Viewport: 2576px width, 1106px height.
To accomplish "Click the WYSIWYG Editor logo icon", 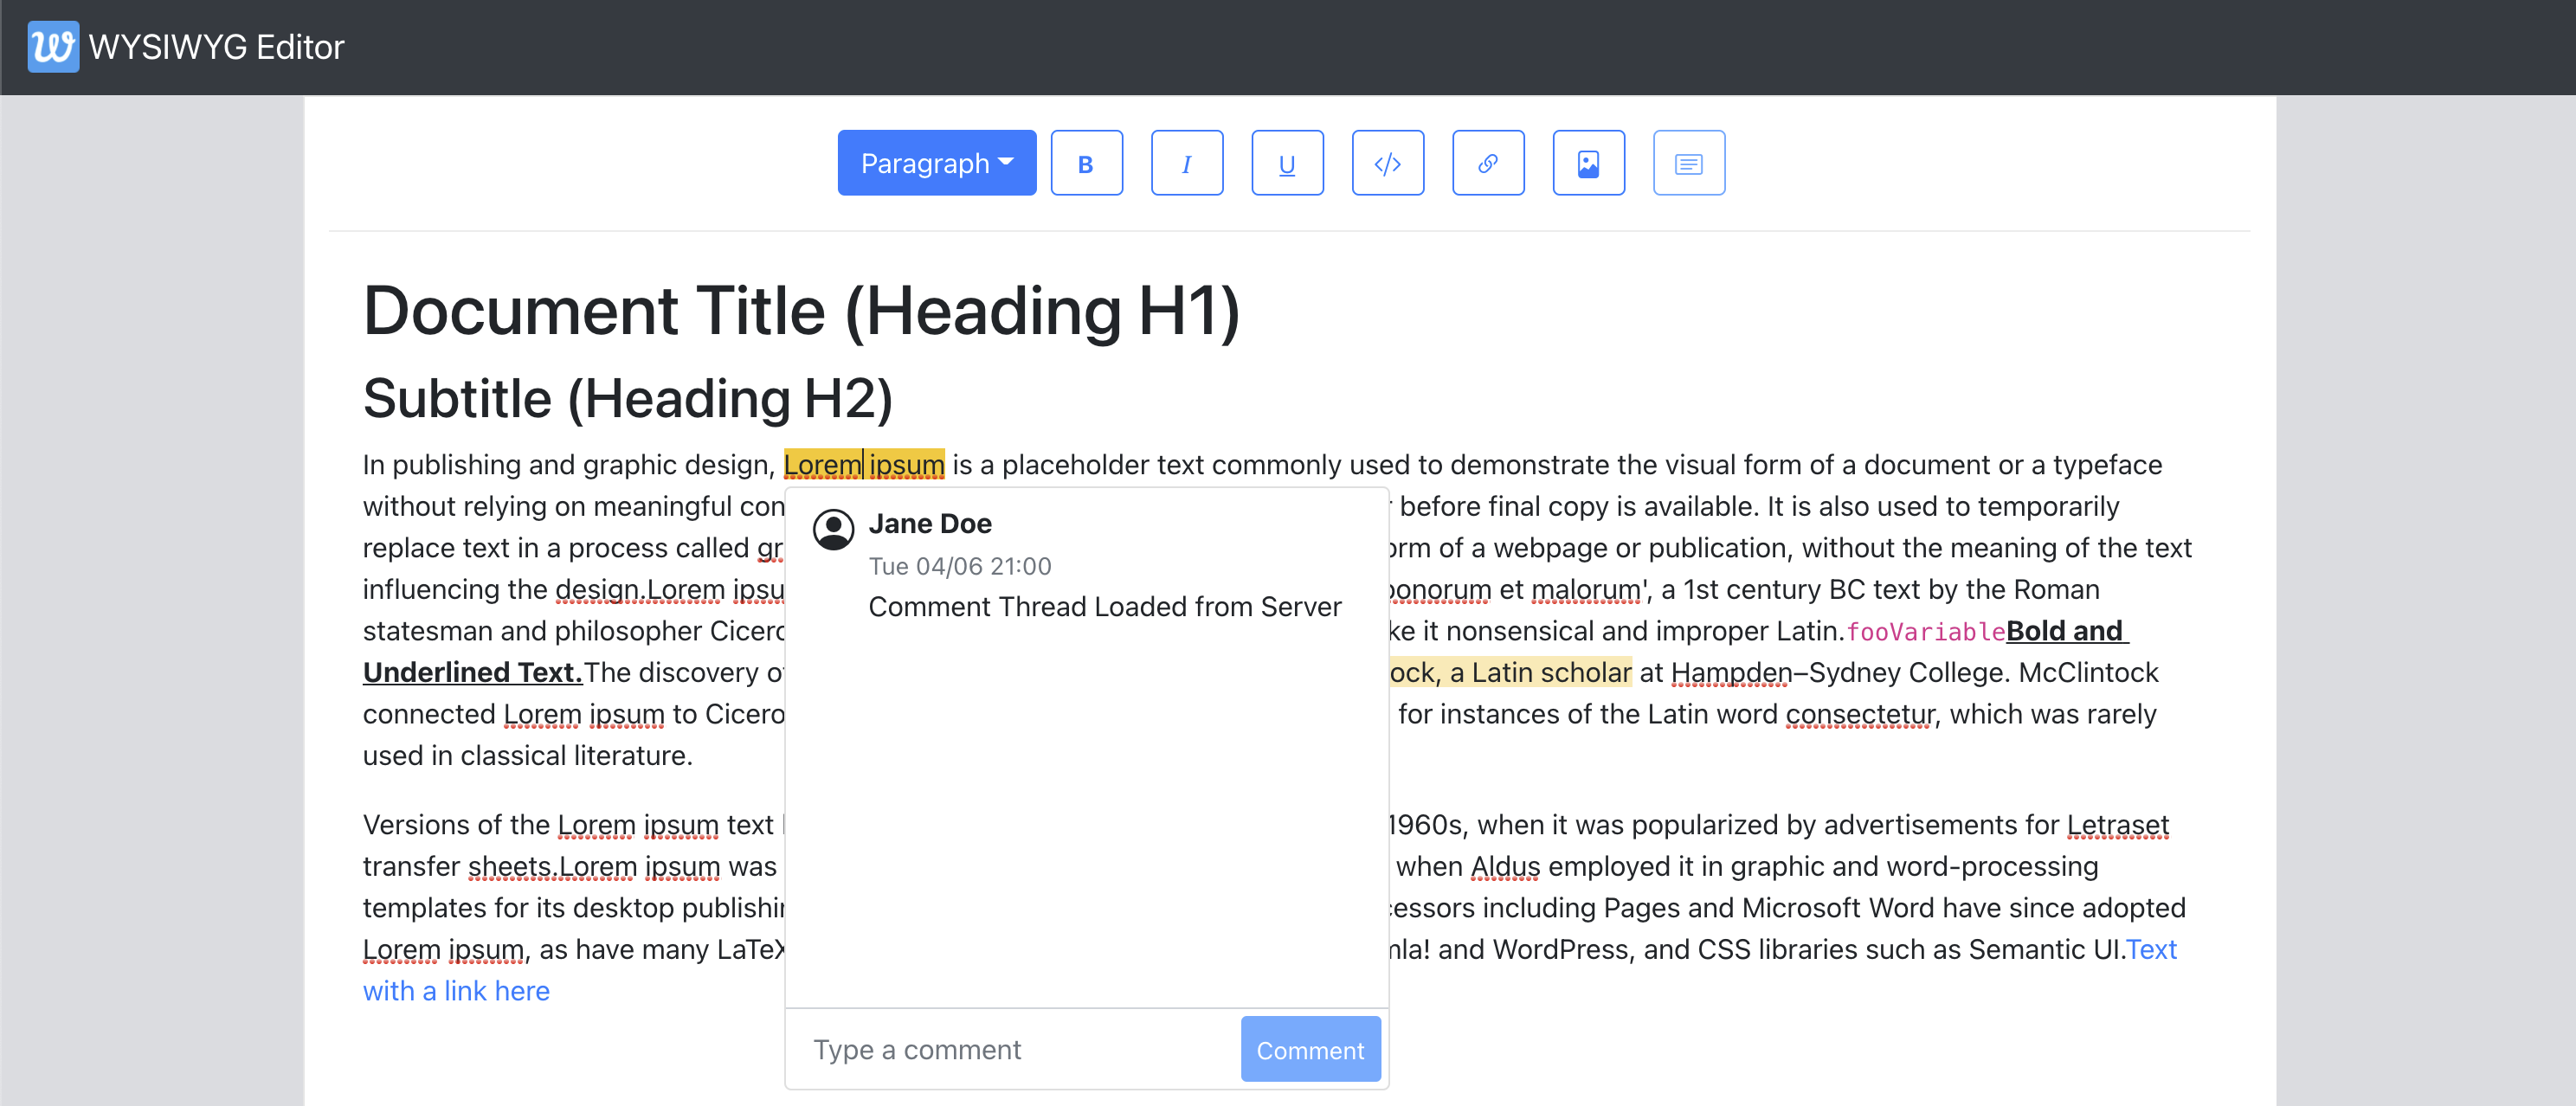I will click(53, 47).
